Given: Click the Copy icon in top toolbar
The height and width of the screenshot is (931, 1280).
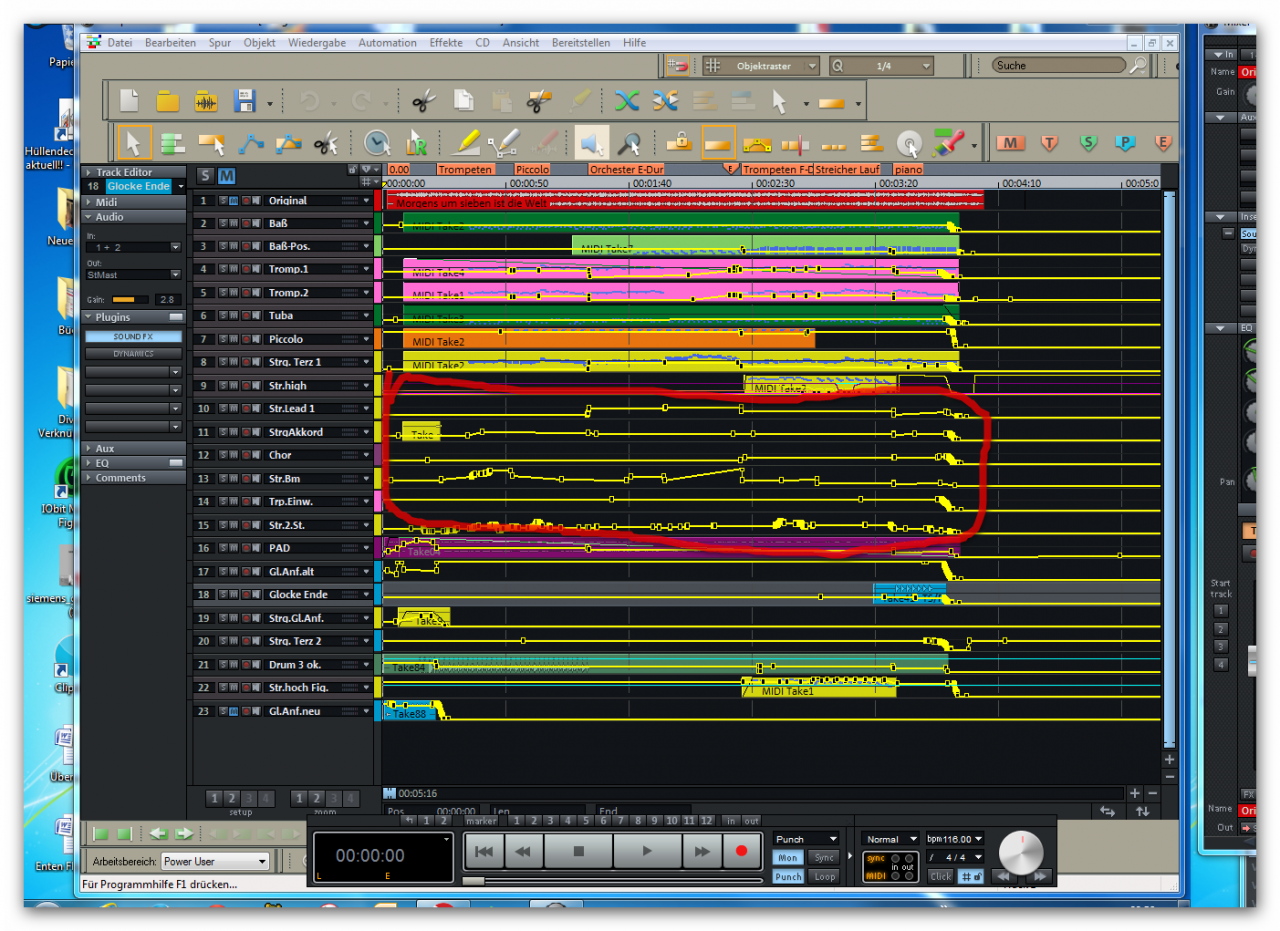Looking at the screenshot, I should point(463,101).
